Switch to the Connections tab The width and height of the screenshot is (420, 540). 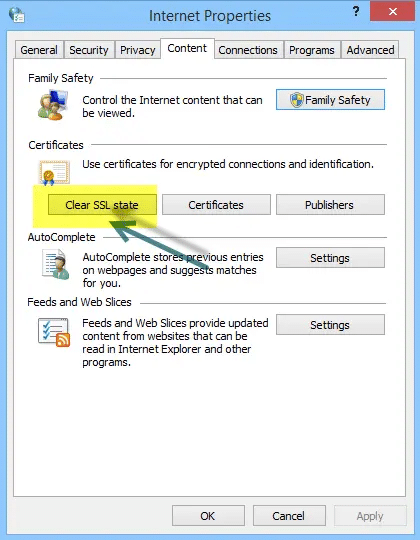click(248, 50)
